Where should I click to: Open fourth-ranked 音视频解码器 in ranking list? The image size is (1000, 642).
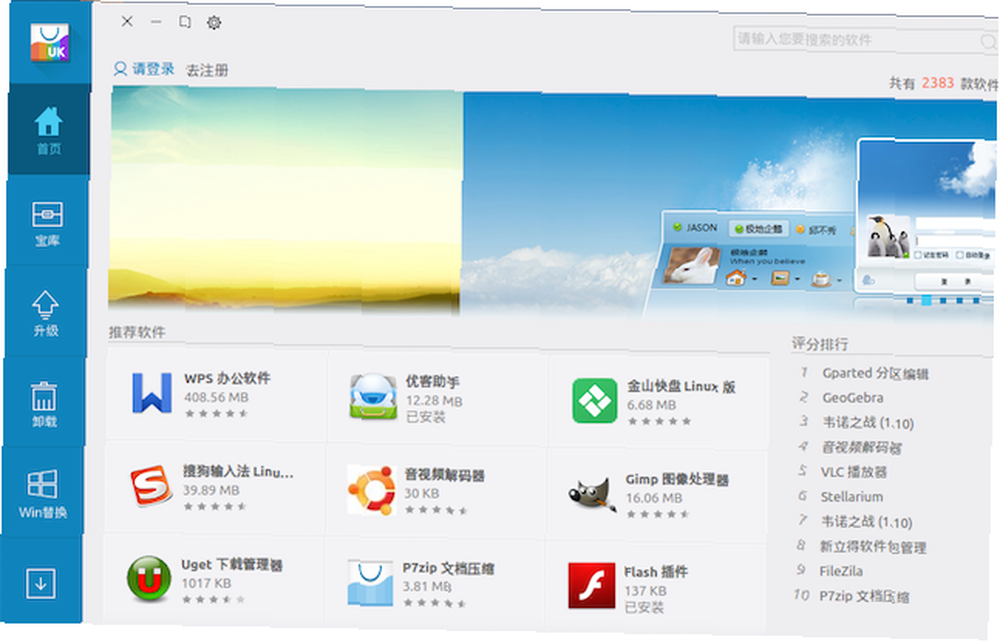click(x=862, y=448)
